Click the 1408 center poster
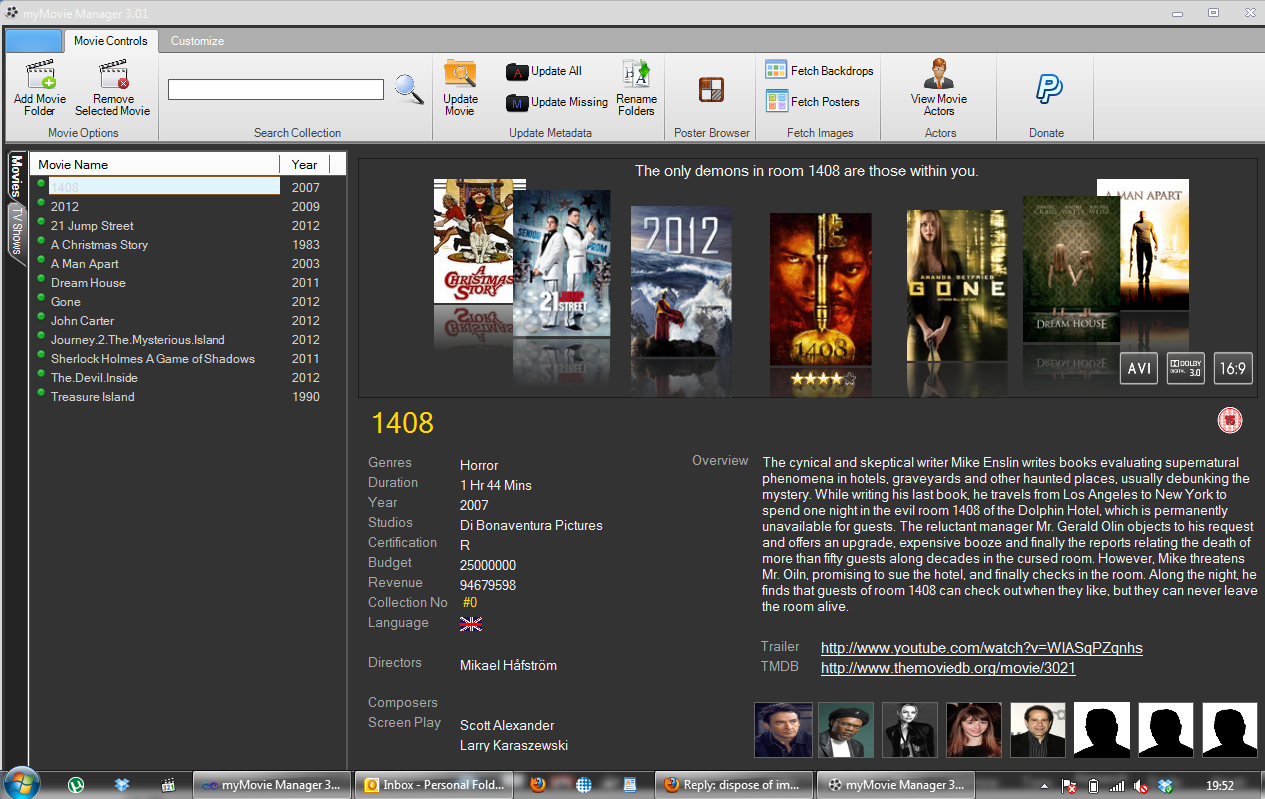Image resolution: width=1265 pixels, height=799 pixels. (x=821, y=289)
